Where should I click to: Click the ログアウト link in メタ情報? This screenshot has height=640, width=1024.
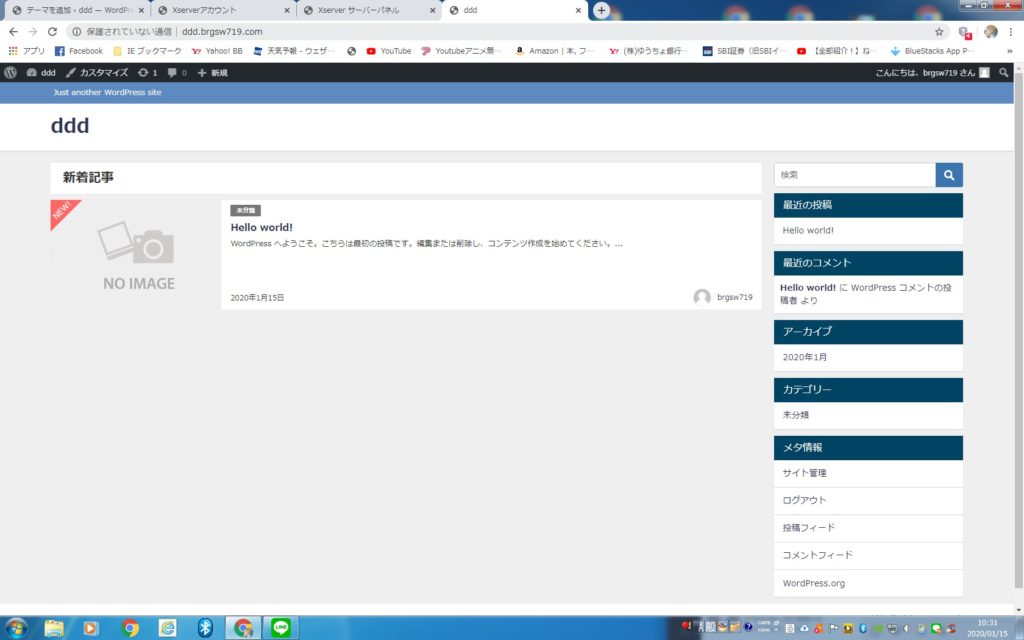(804, 500)
